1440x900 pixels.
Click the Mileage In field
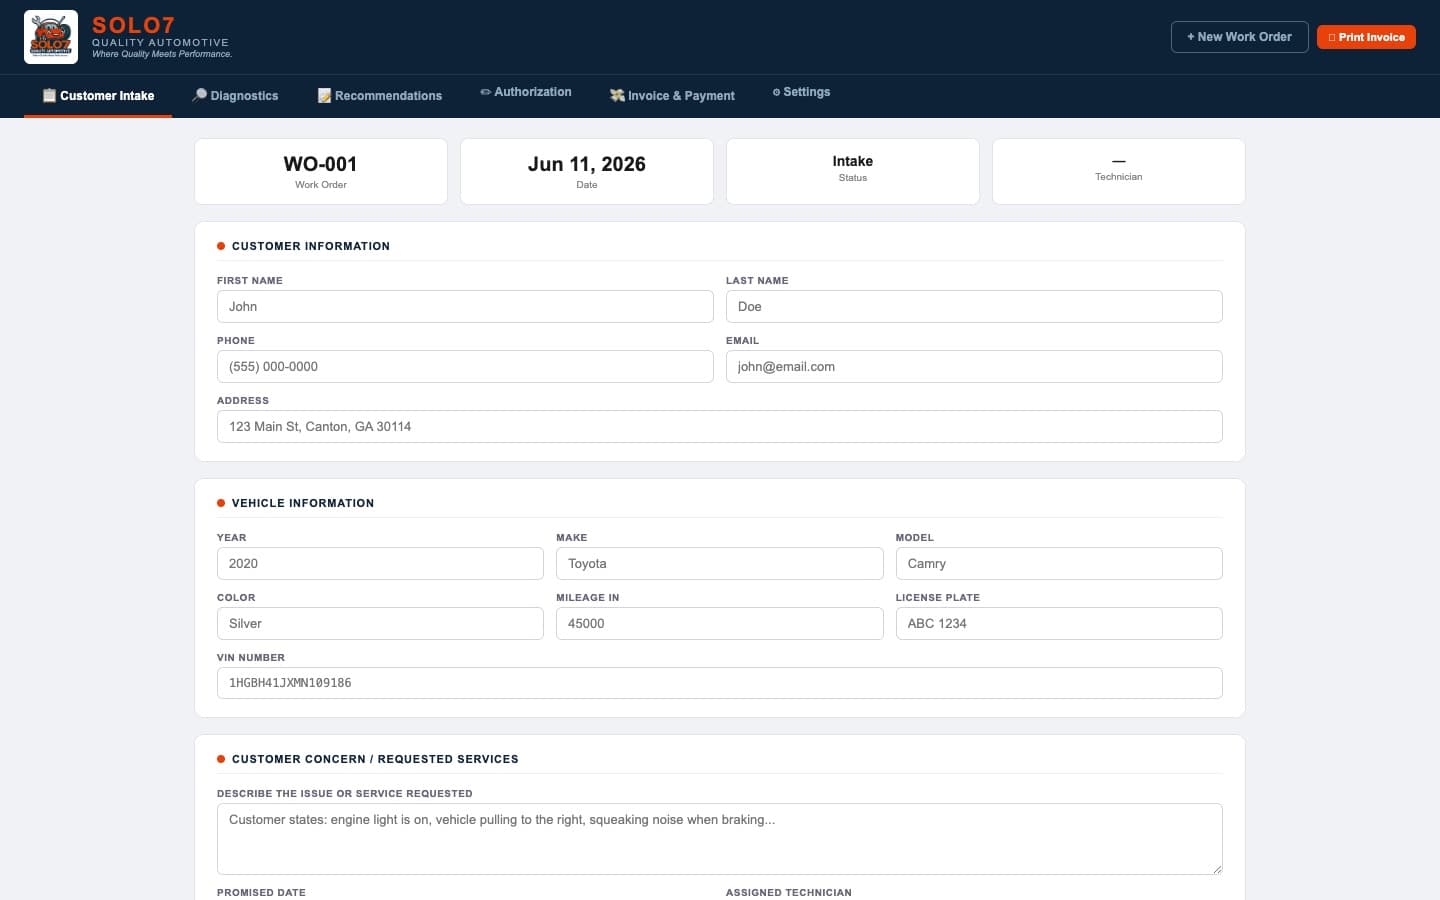(x=719, y=623)
